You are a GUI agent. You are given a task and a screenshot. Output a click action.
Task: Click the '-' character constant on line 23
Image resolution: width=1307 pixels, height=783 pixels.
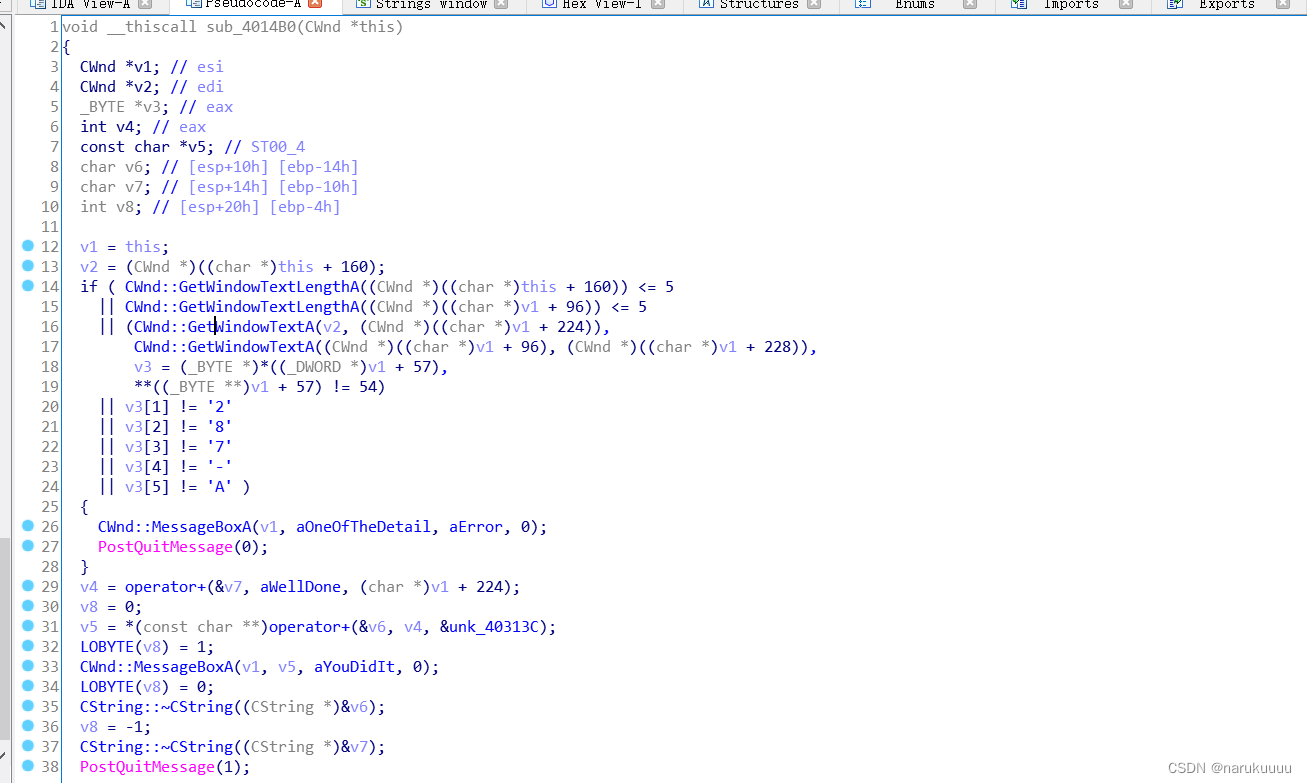click(x=219, y=467)
